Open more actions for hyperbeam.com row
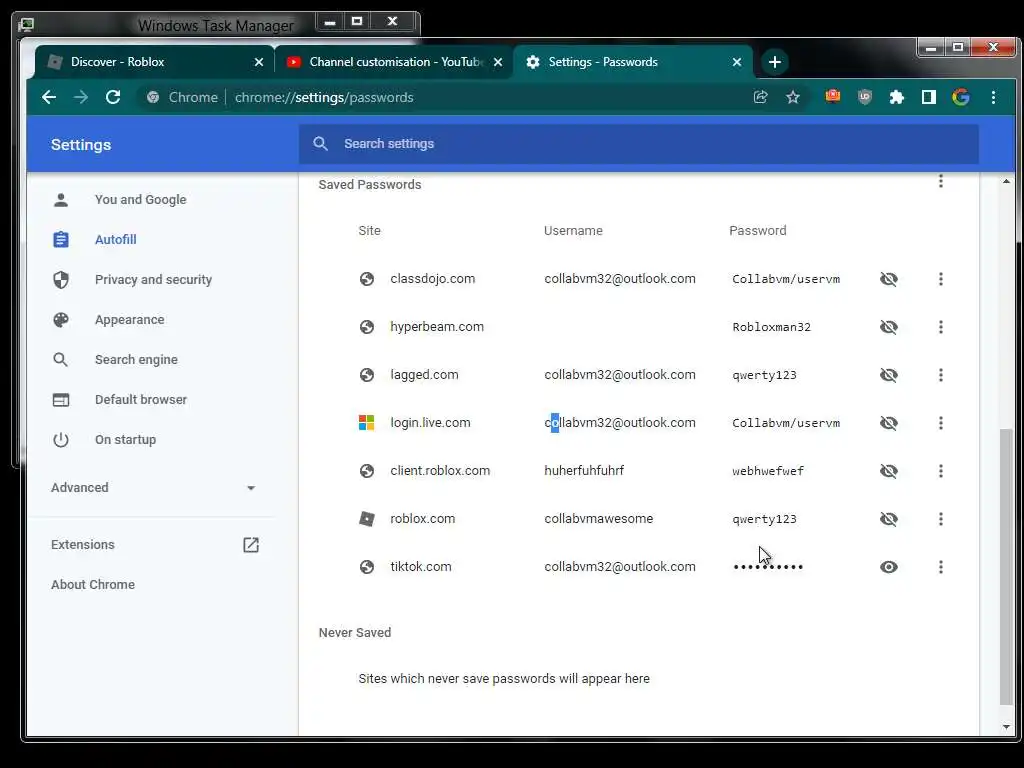Screen dimensions: 1024x768 [940, 327]
